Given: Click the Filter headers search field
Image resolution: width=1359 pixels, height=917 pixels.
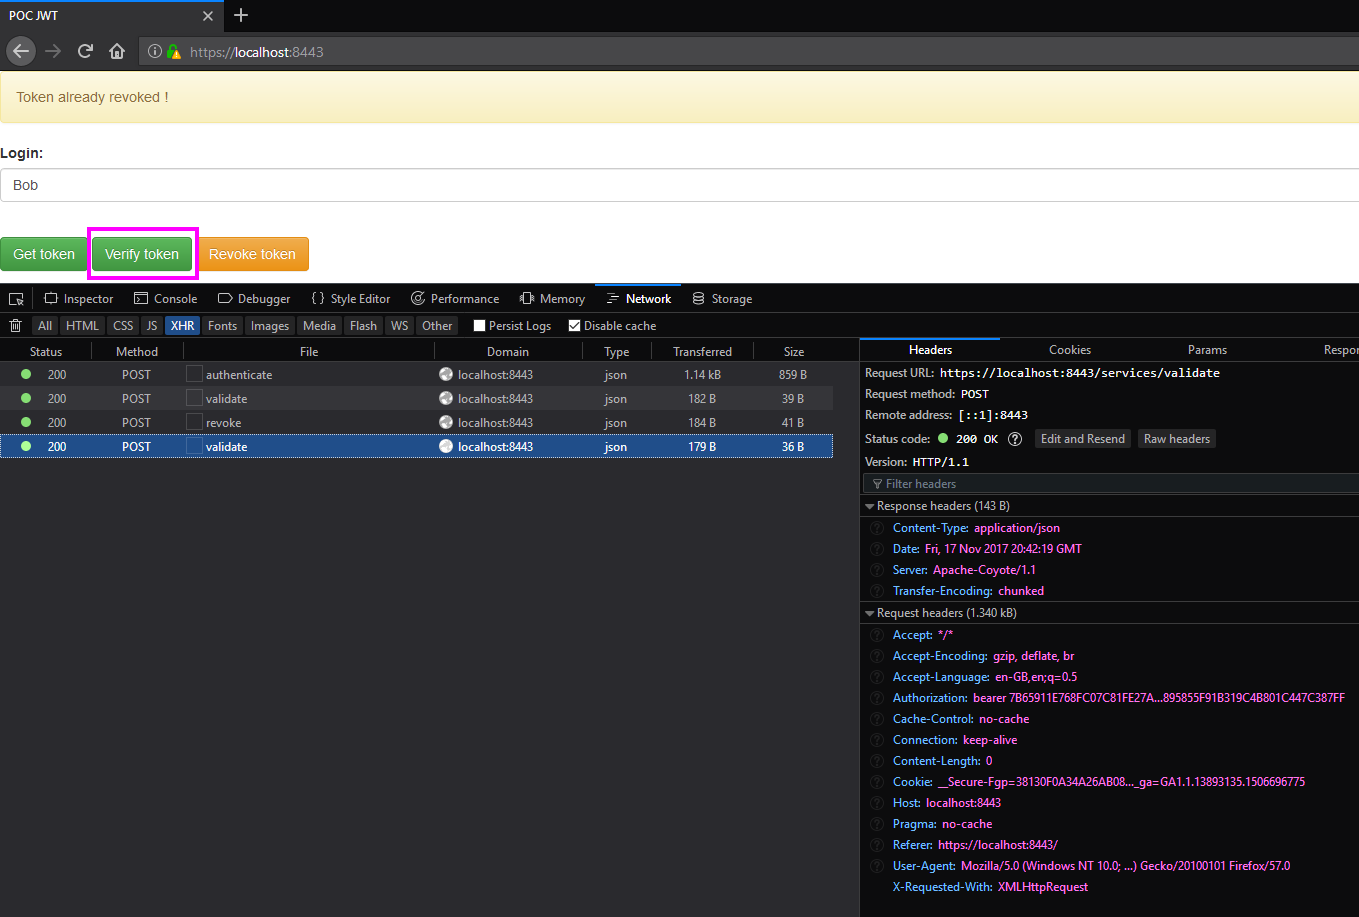Looking at the screenshot, I should point(1110,484).
